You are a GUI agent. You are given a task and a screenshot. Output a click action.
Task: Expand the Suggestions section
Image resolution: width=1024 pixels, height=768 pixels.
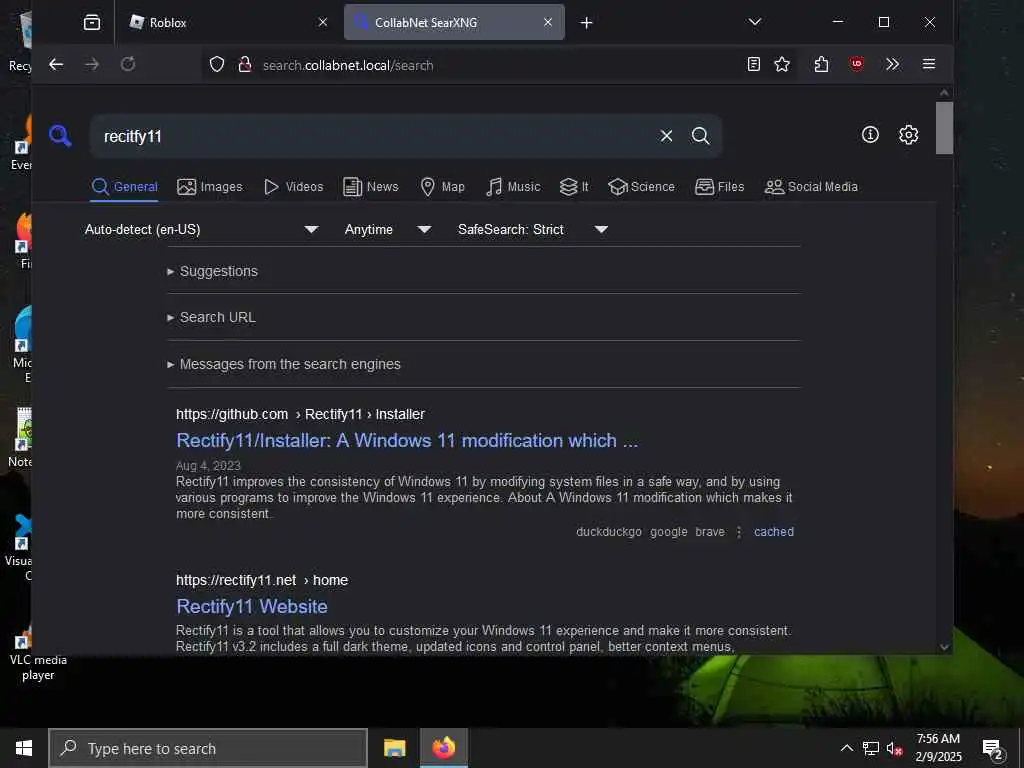click(x=213, y=271)
